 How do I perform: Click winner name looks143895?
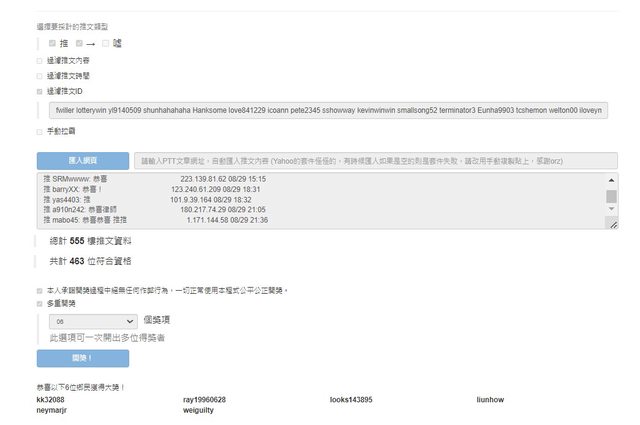[351, 399]
